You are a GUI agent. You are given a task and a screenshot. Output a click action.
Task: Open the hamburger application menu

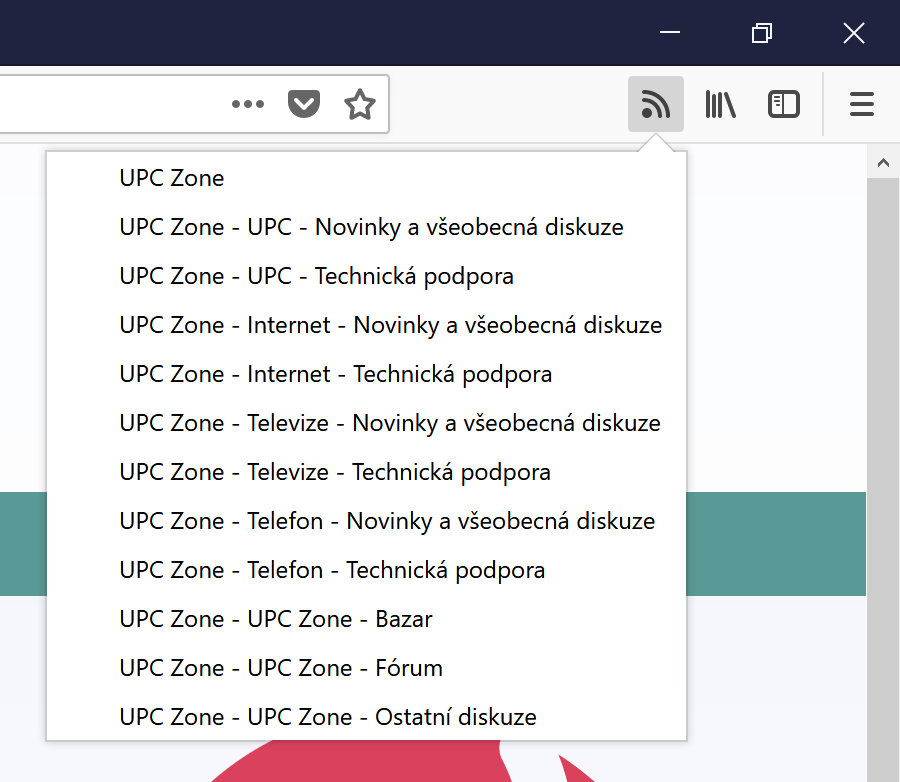tap(861, 104)
